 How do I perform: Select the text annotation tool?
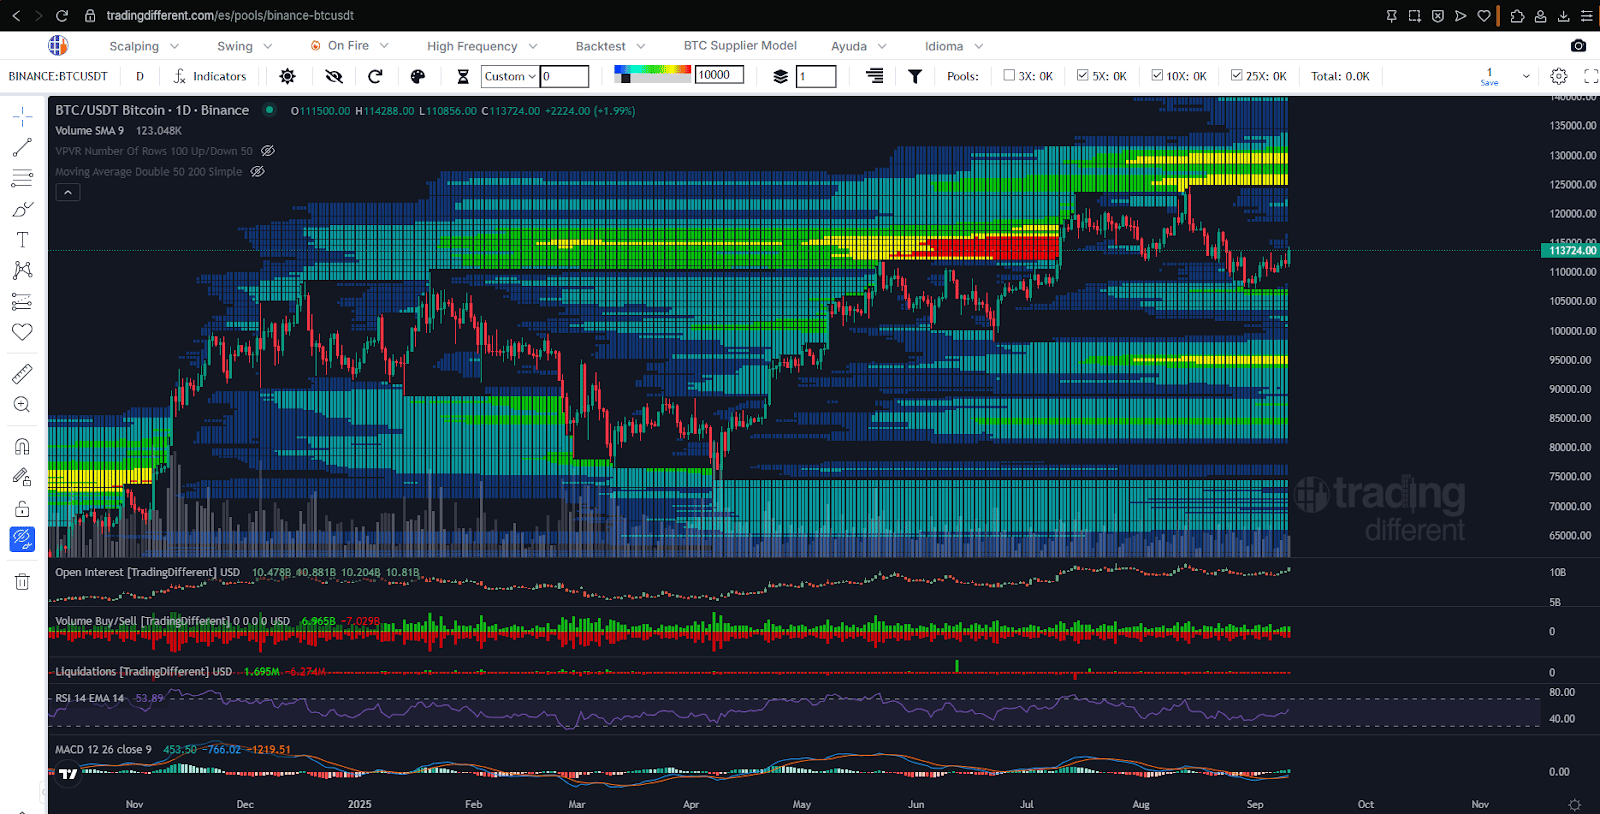(22, 240)
